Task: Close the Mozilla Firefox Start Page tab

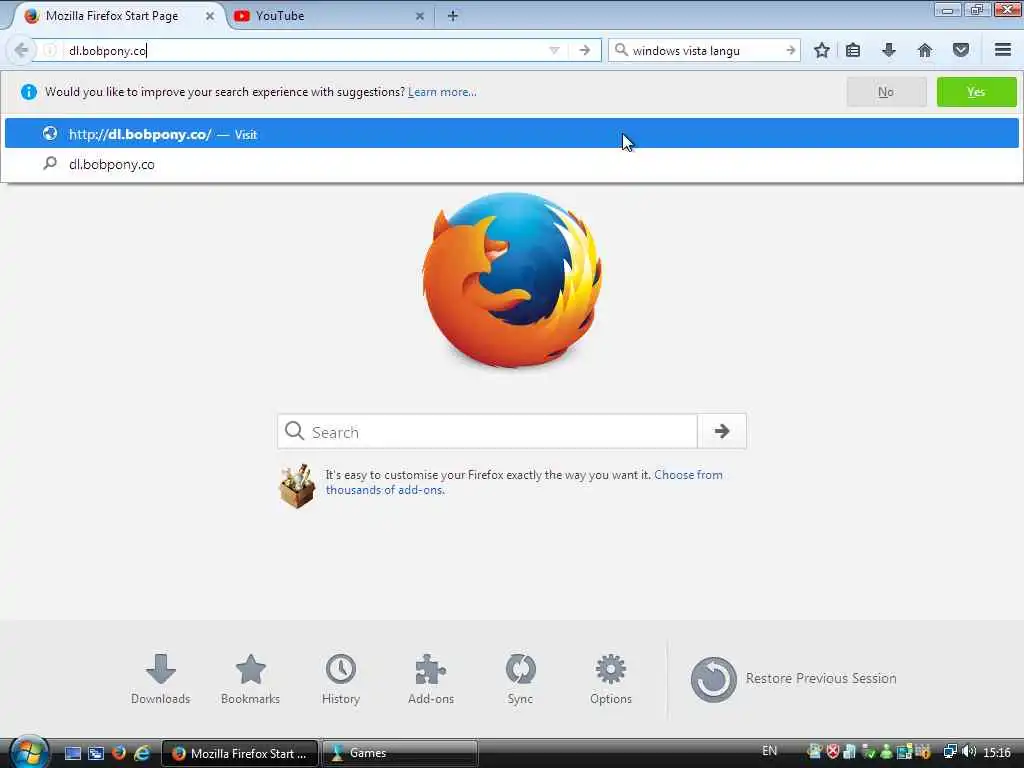Action: click(210, 16)
